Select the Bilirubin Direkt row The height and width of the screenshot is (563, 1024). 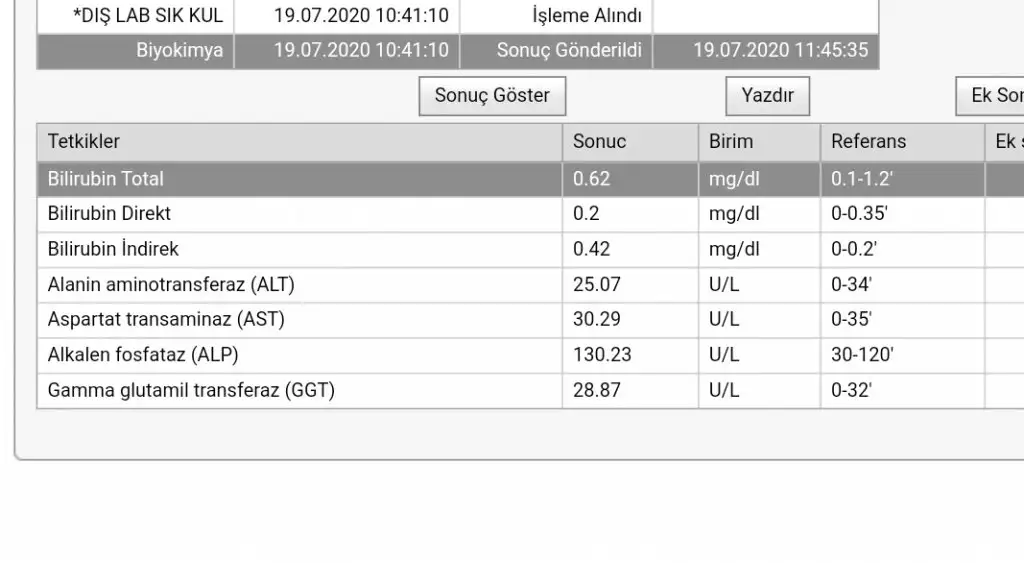point(530,214)
